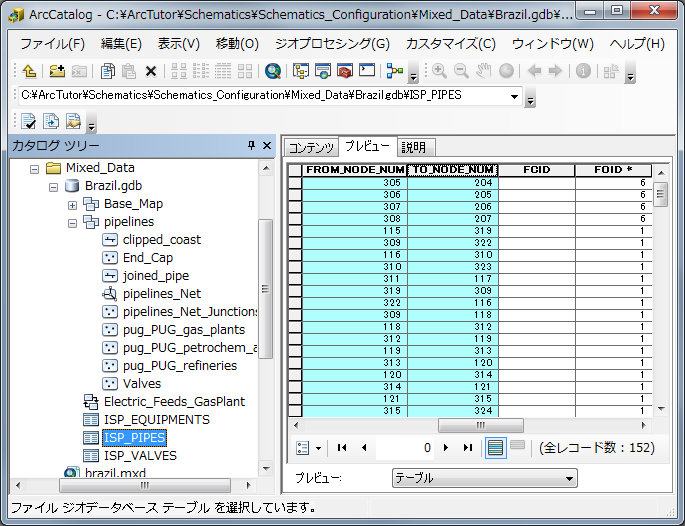Go to the next record
685x526 pixels.
tap(446, 447)
